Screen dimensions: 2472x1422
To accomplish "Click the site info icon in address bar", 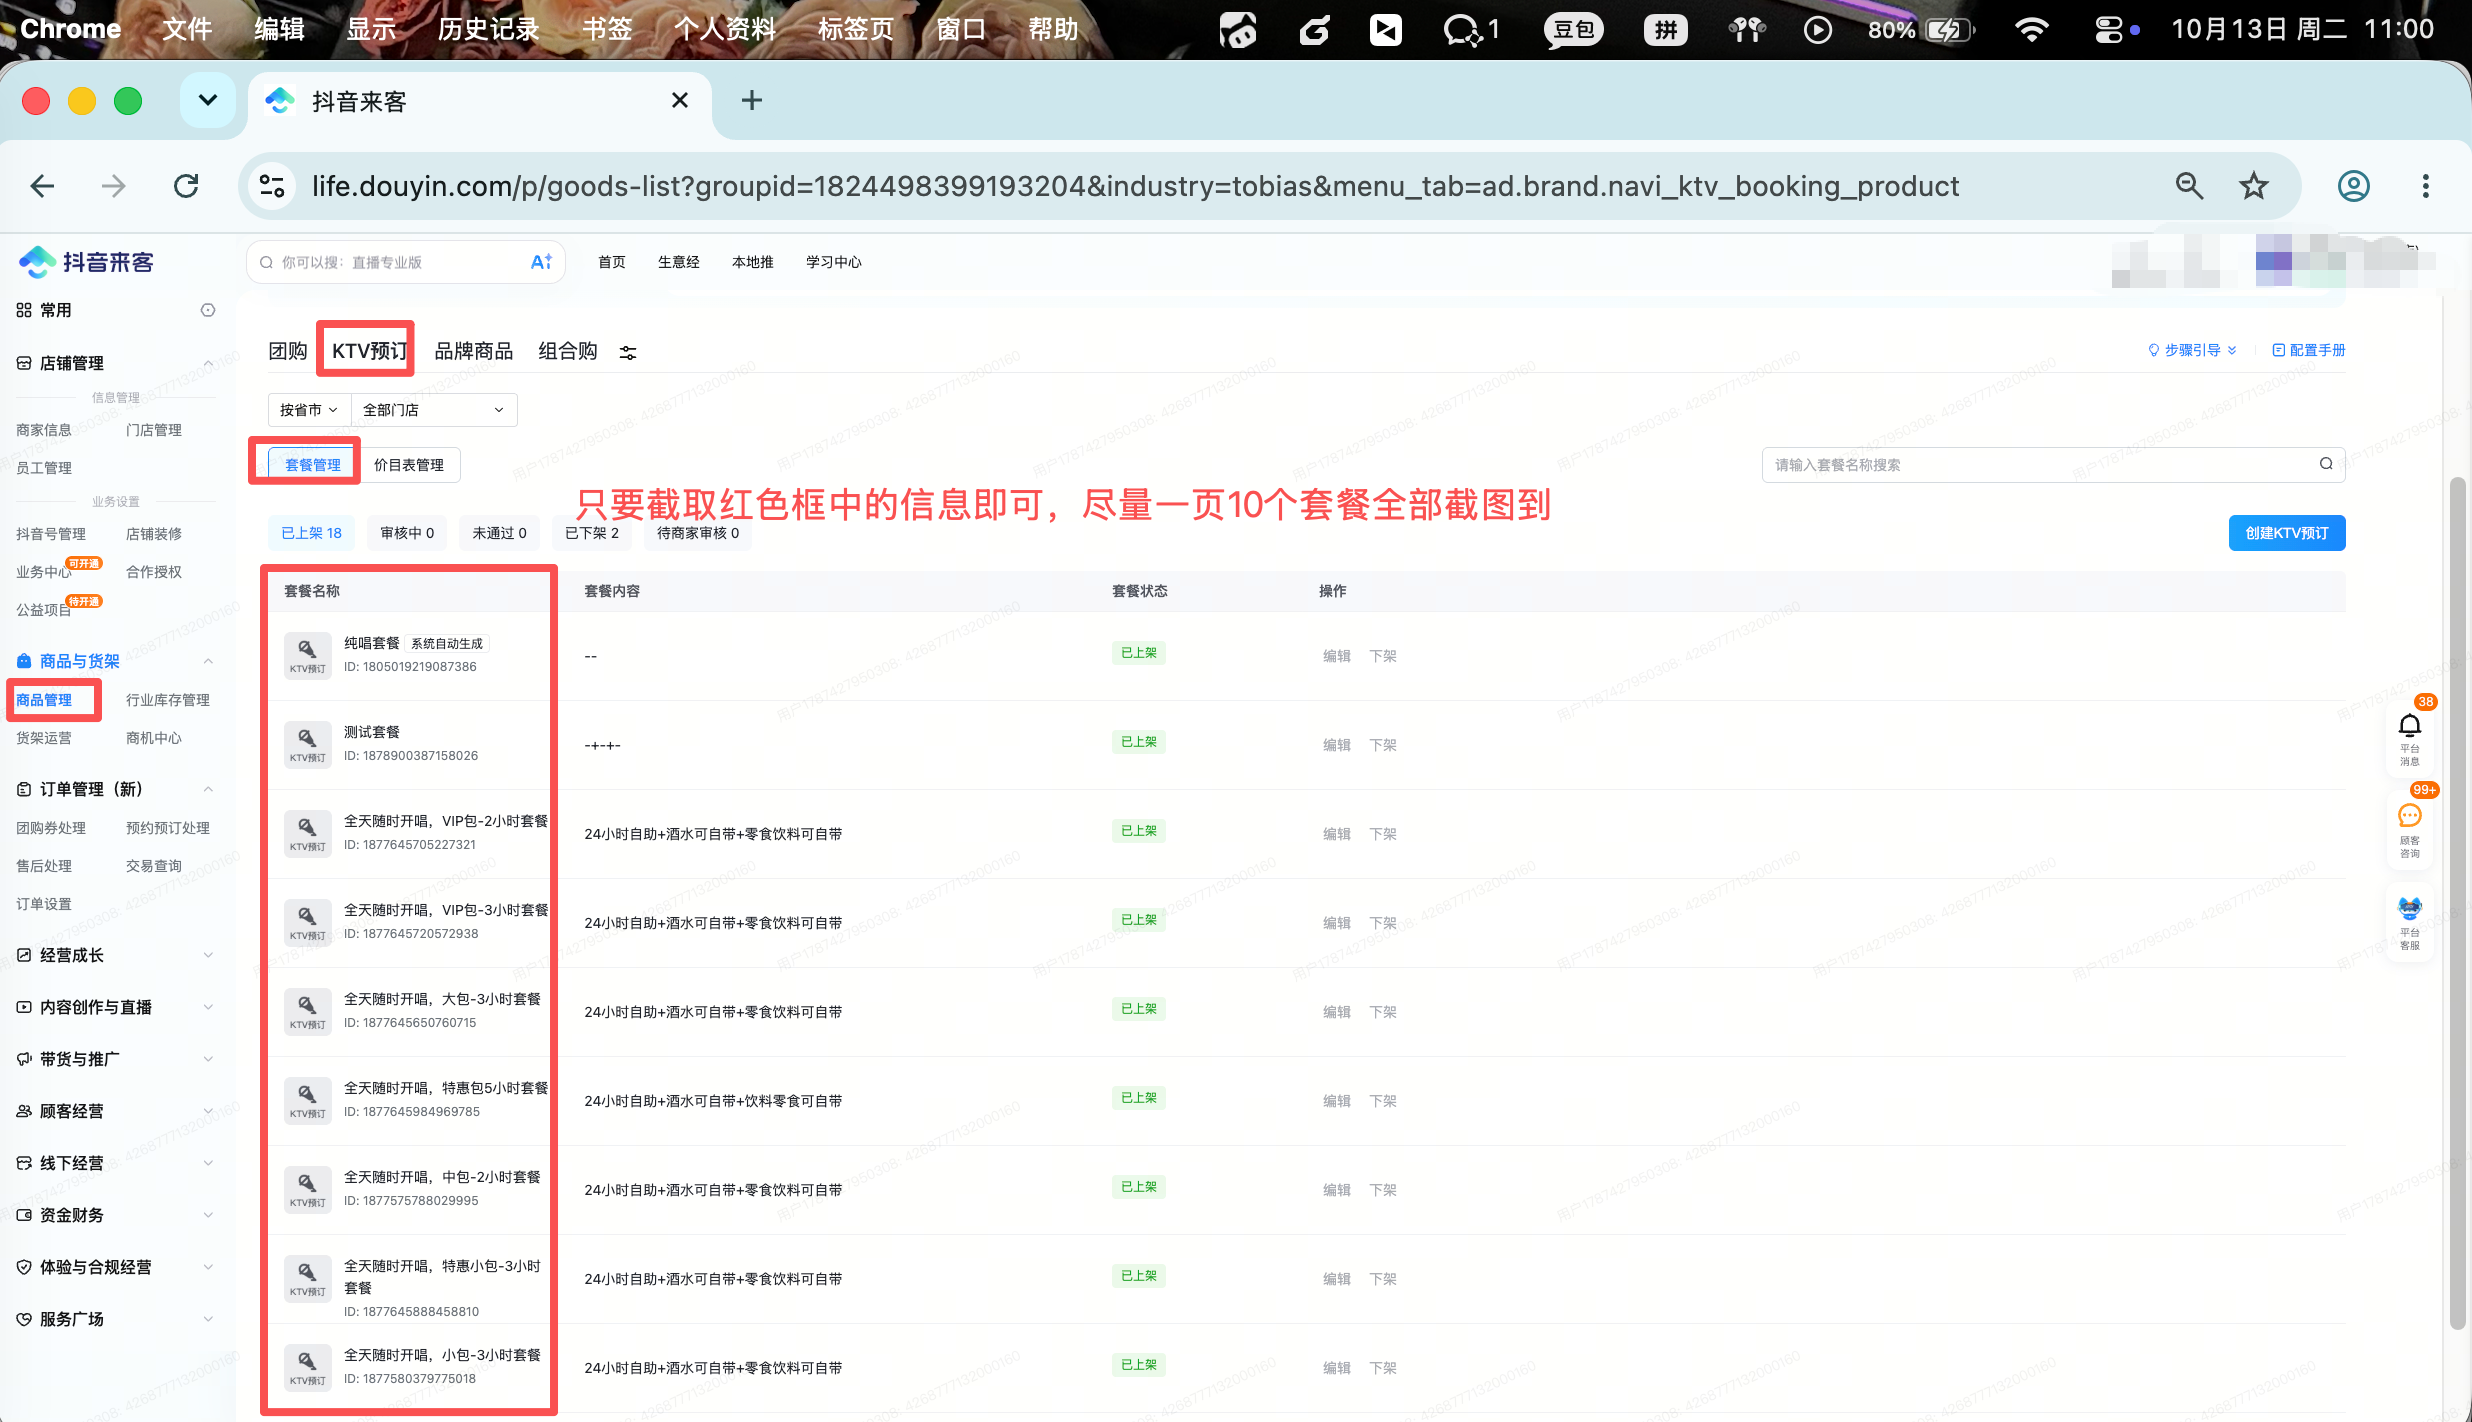I will pos(272,186).
